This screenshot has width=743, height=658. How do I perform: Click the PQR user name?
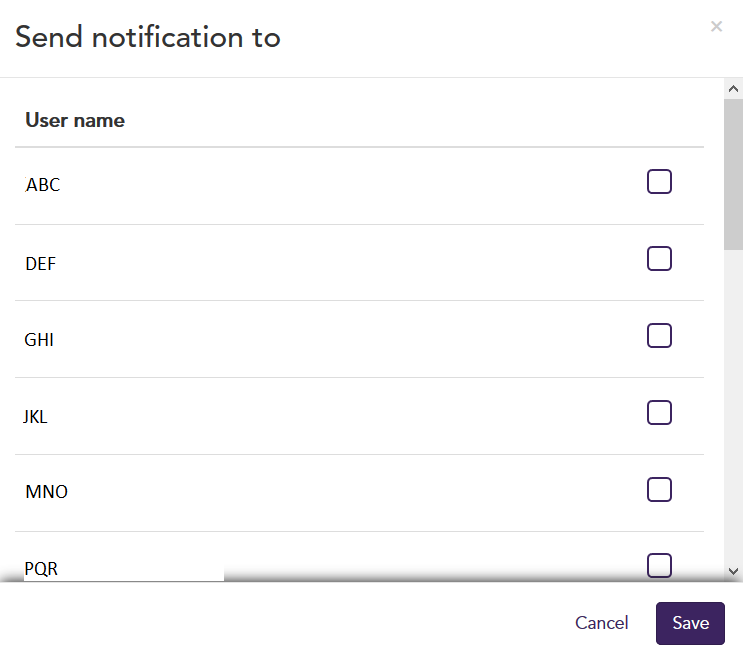click(x=41, y=568)
